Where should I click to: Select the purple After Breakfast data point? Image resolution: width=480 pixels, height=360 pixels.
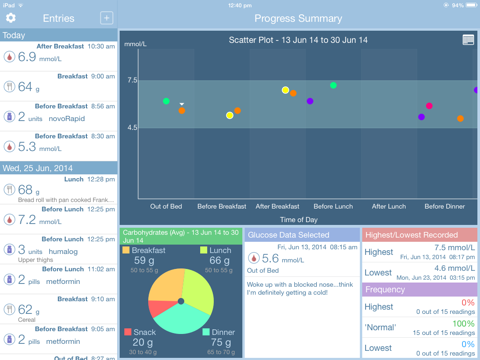(310, 101)
